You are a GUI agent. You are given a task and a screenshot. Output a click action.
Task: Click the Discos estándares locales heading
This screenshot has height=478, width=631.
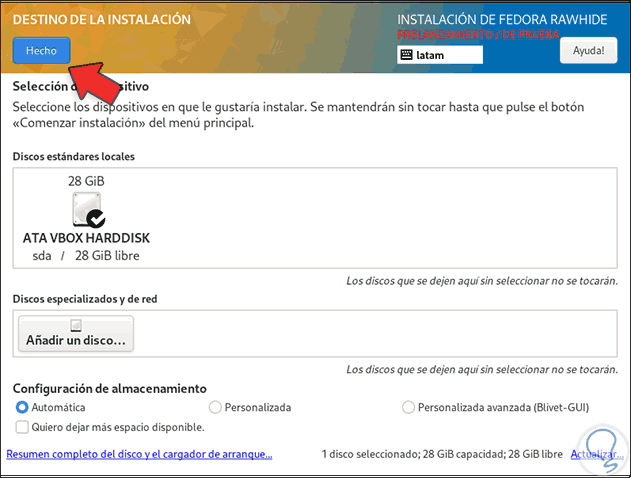pyautogui.click(x=74, y=157)
